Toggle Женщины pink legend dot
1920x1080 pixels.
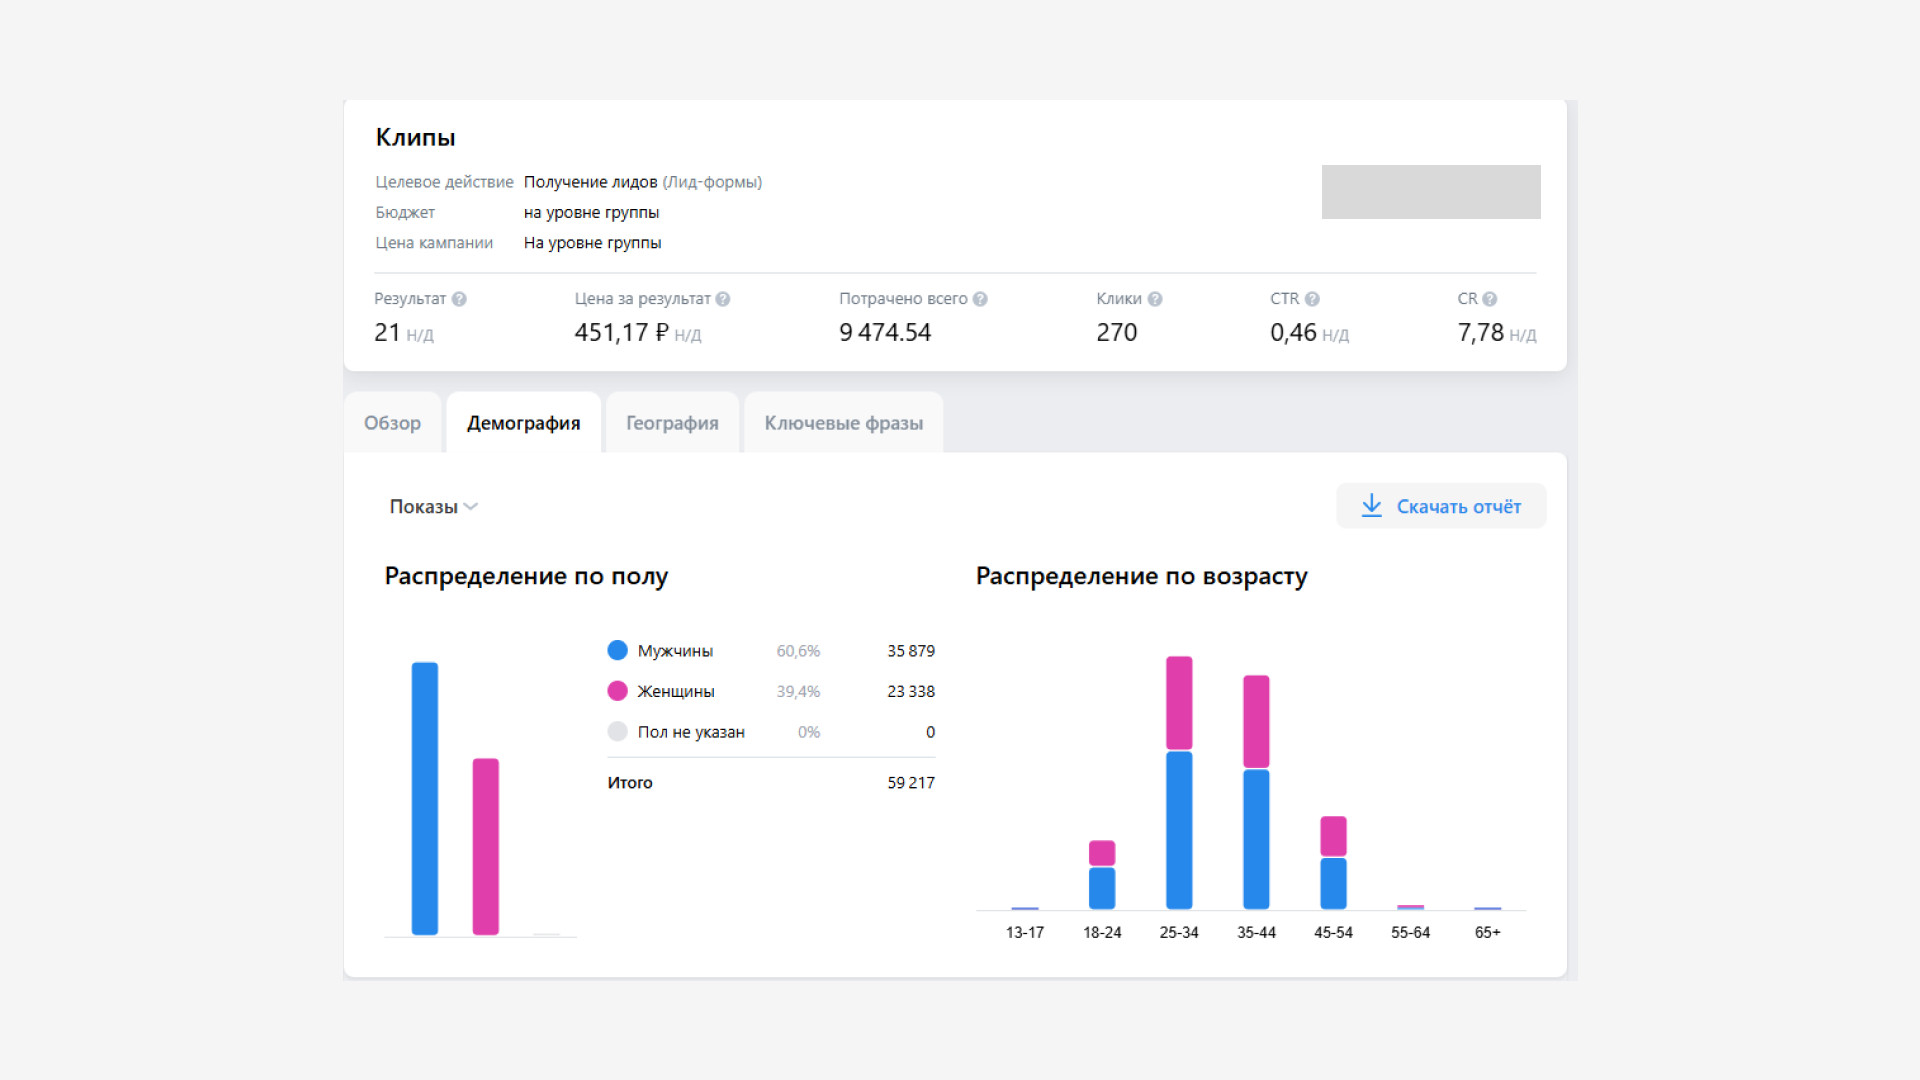point(617,691)
